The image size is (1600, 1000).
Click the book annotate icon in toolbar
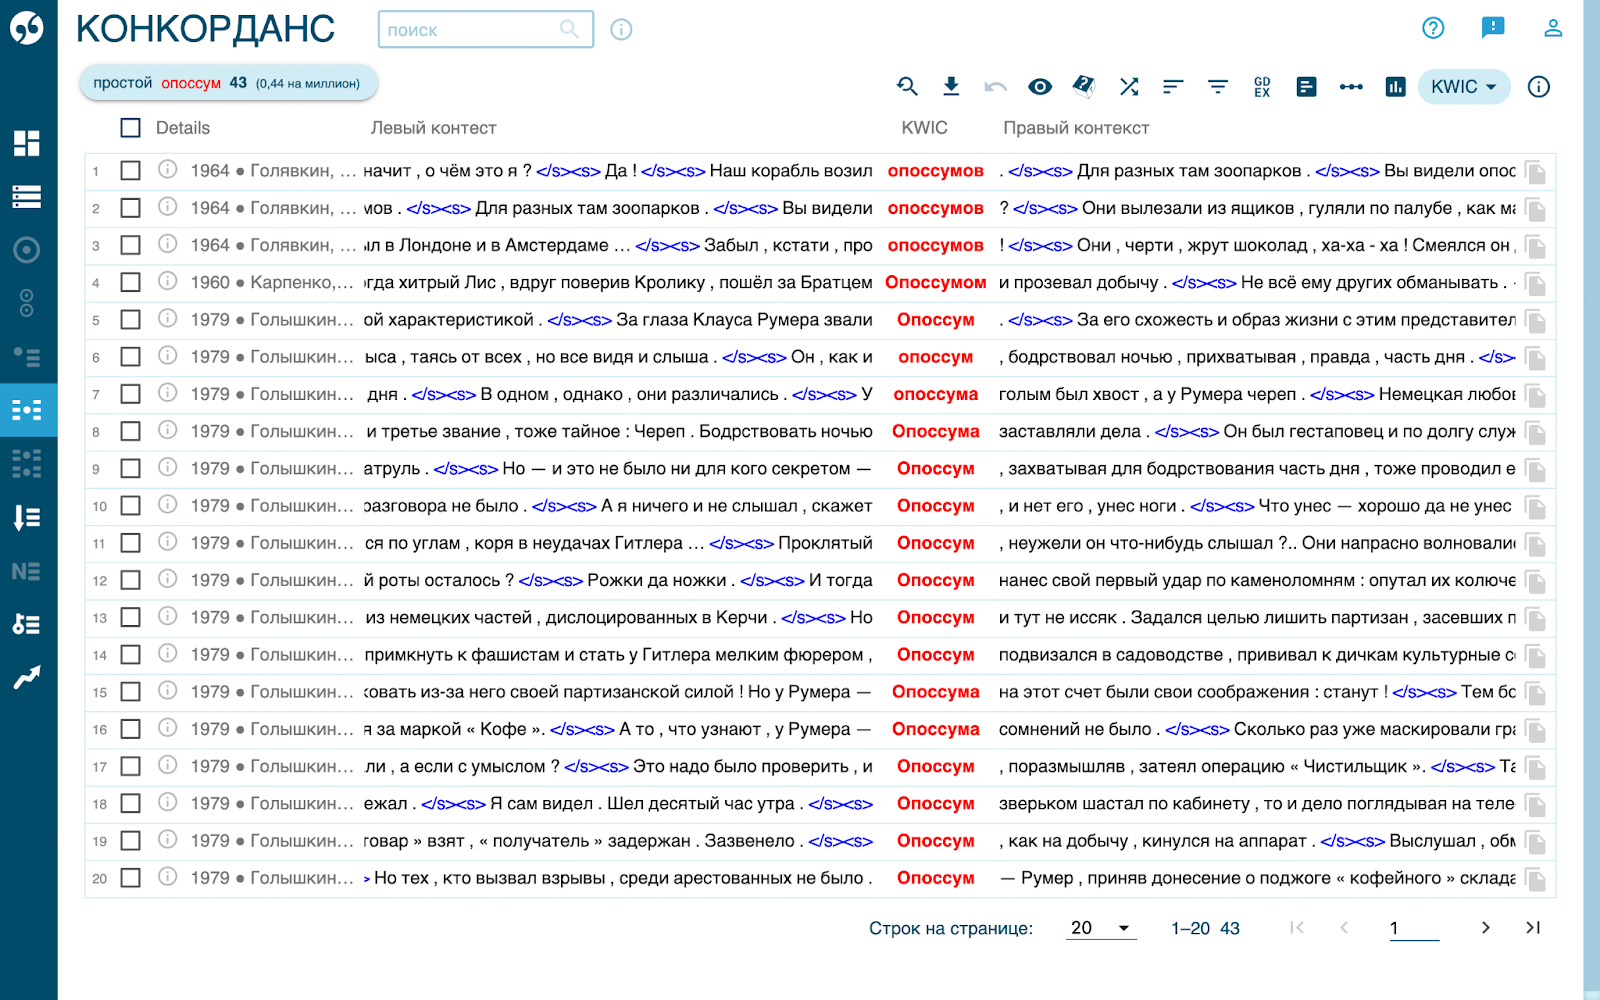click(x=1084, y=87)
